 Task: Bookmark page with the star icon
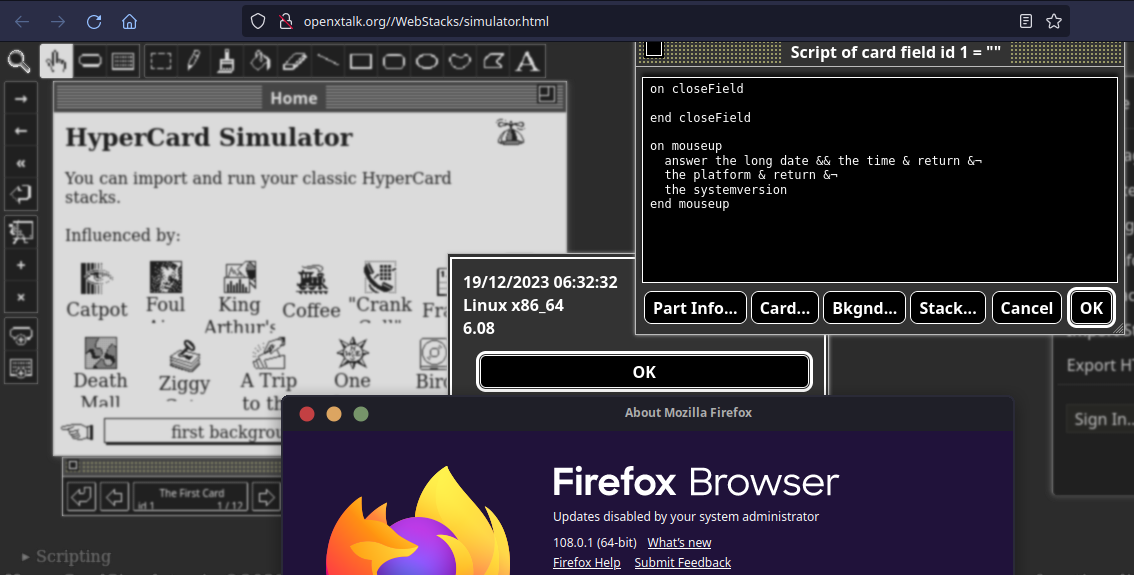pyautogui.click(x=1054, y=21)
